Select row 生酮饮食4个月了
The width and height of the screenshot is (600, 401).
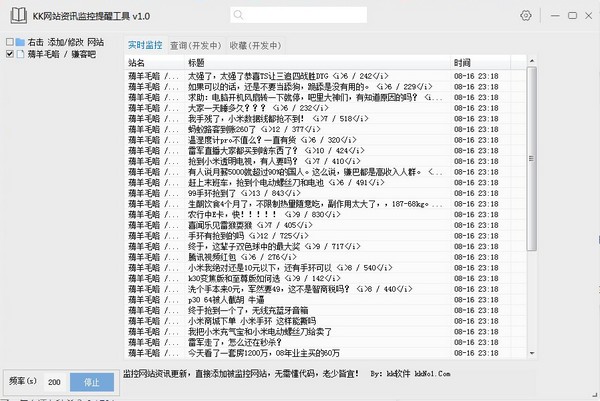[x=325, y=204]
